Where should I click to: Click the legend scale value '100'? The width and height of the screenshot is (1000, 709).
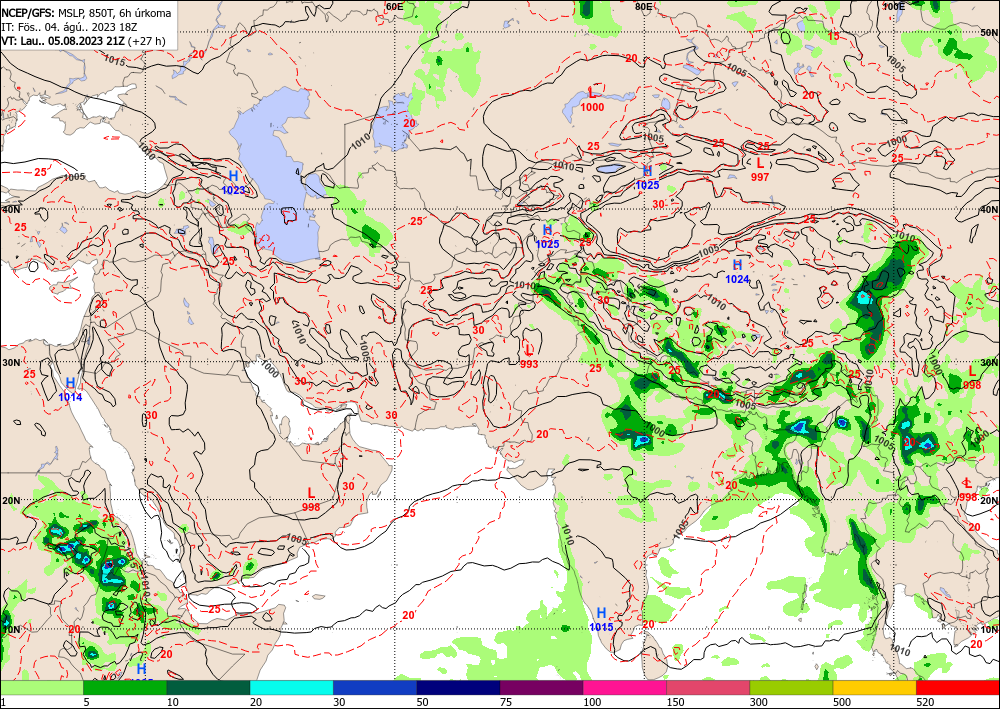click(592, 703)
